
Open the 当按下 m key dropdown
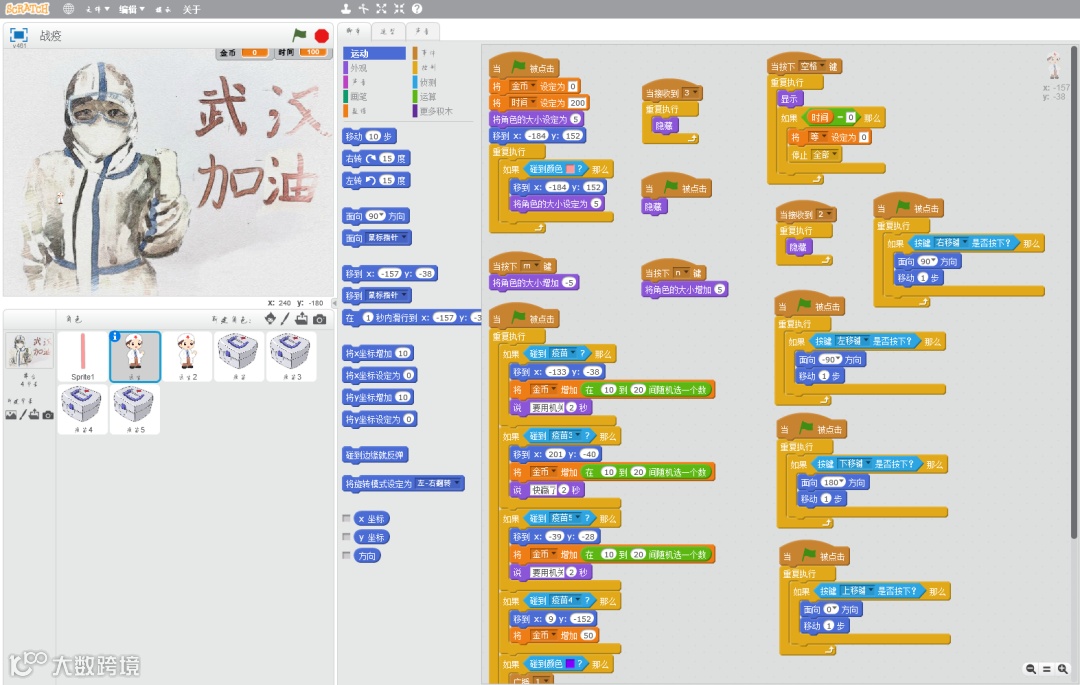pyautogui.click(x=530, y=266)
